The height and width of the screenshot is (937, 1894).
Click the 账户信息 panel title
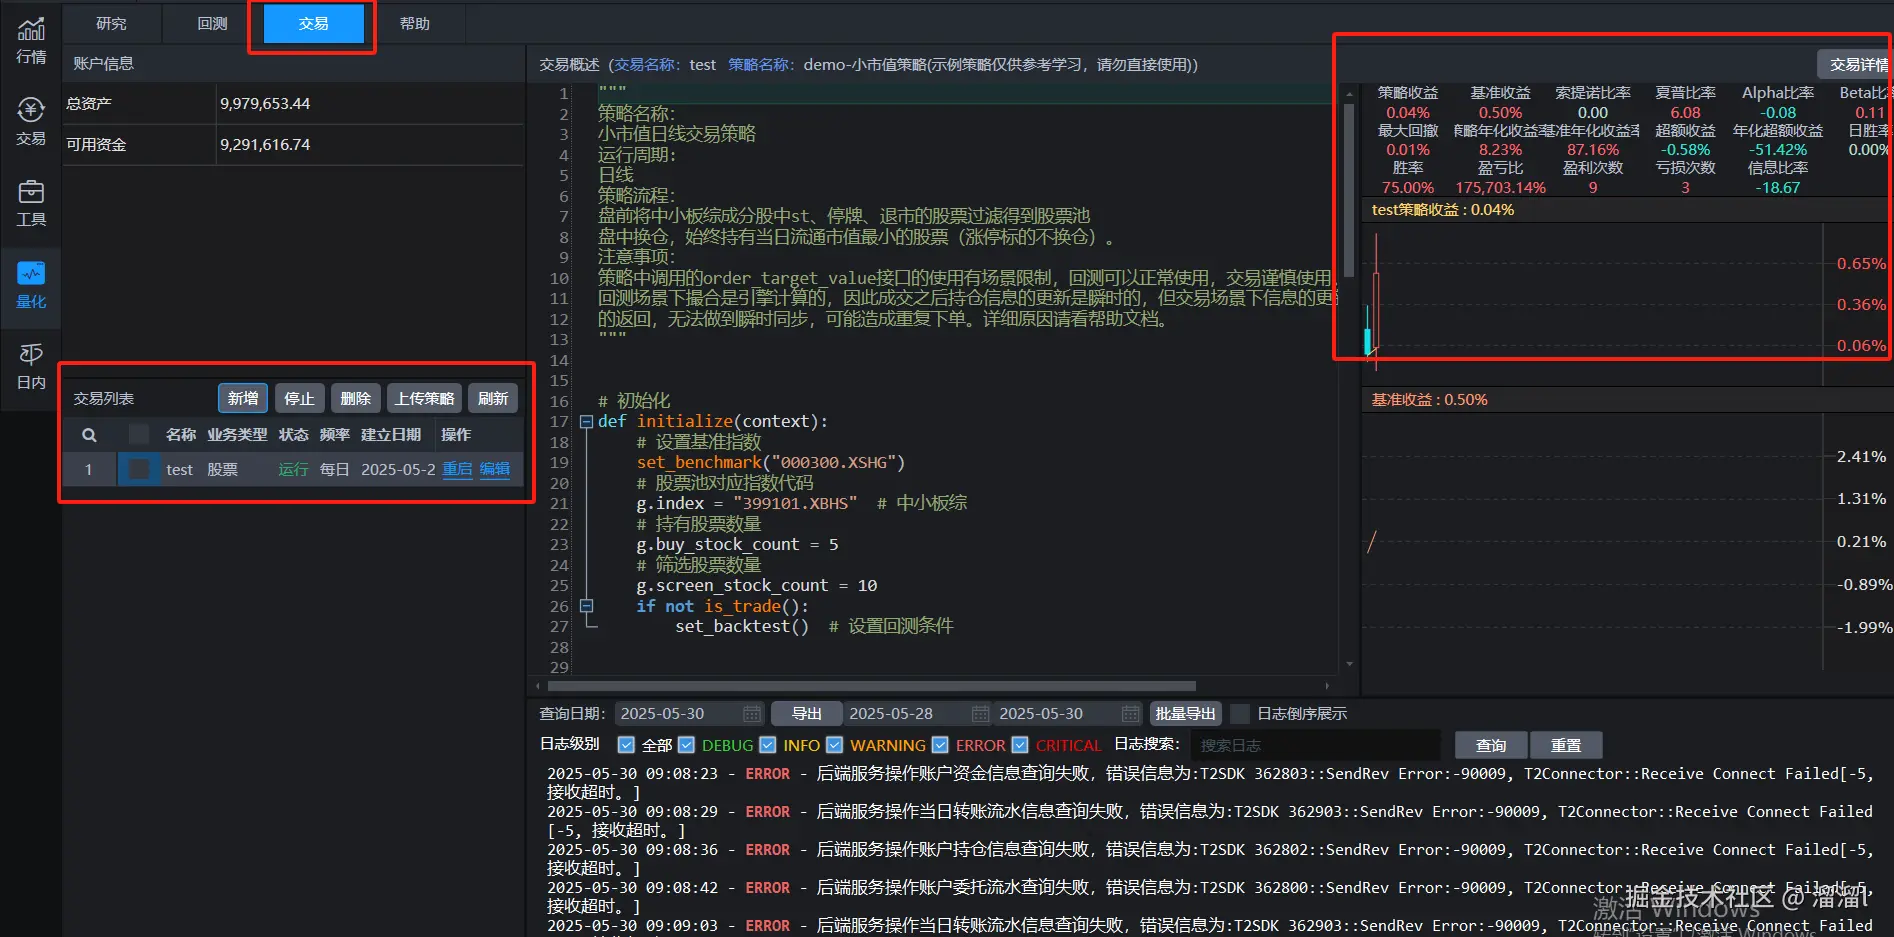coord(103,63)
